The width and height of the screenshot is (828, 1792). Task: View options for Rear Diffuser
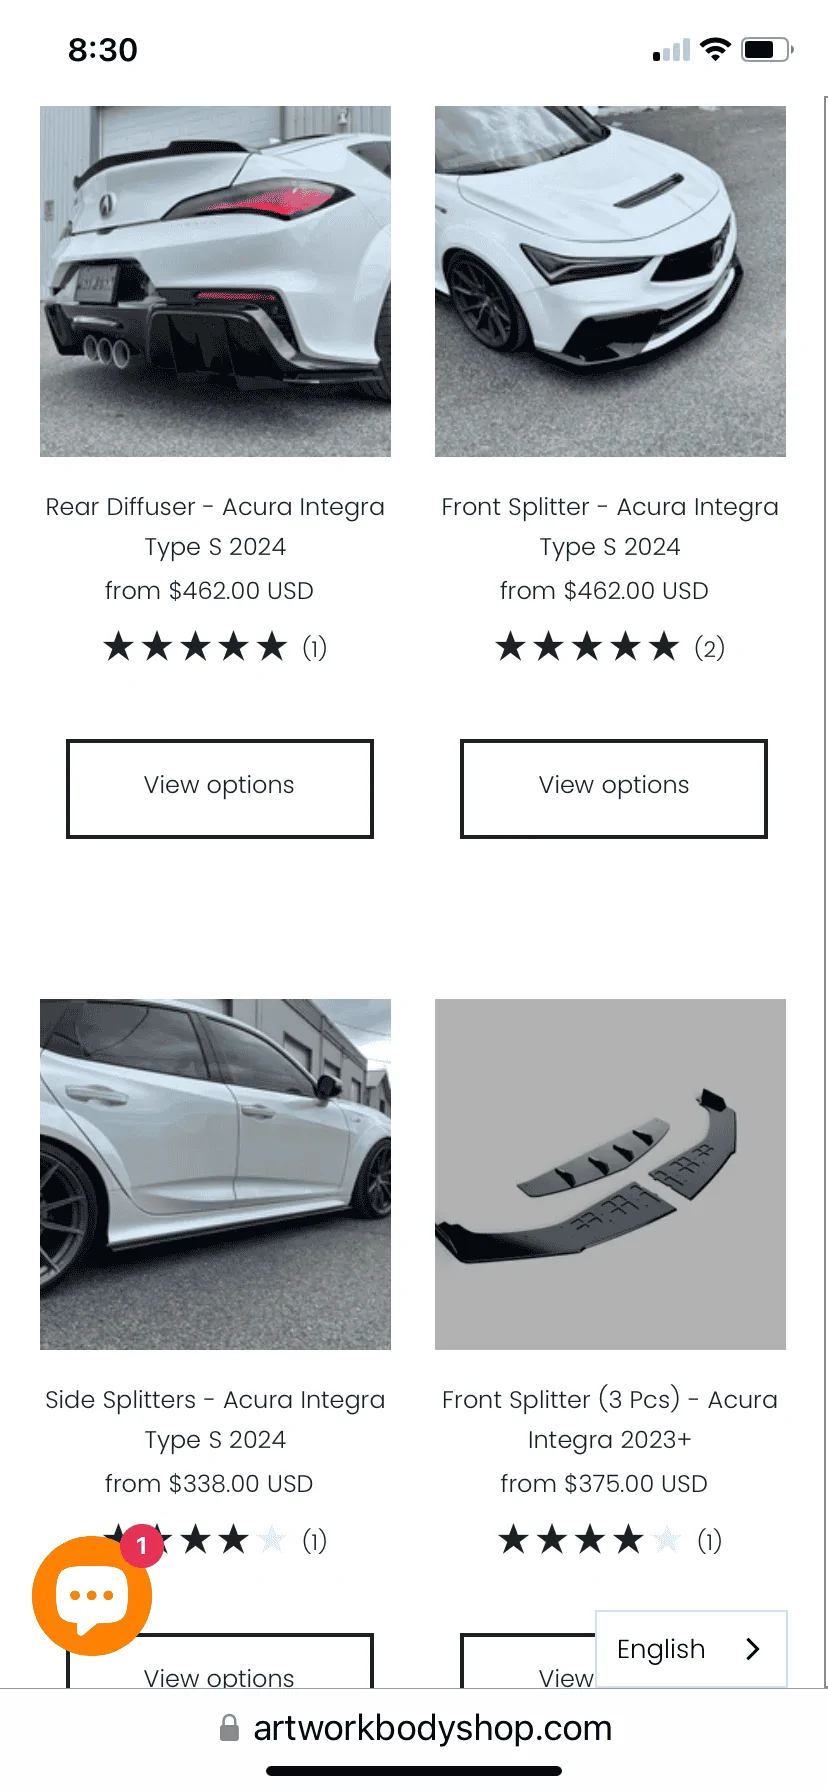[220, 789]
